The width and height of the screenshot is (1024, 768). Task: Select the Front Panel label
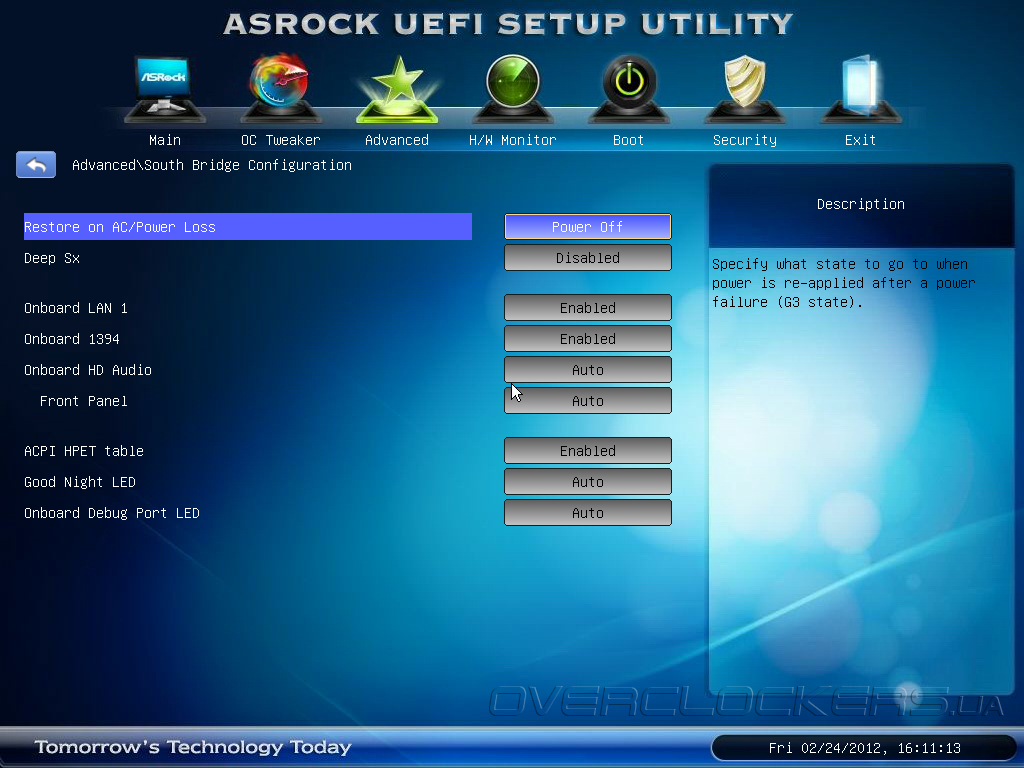84,401
